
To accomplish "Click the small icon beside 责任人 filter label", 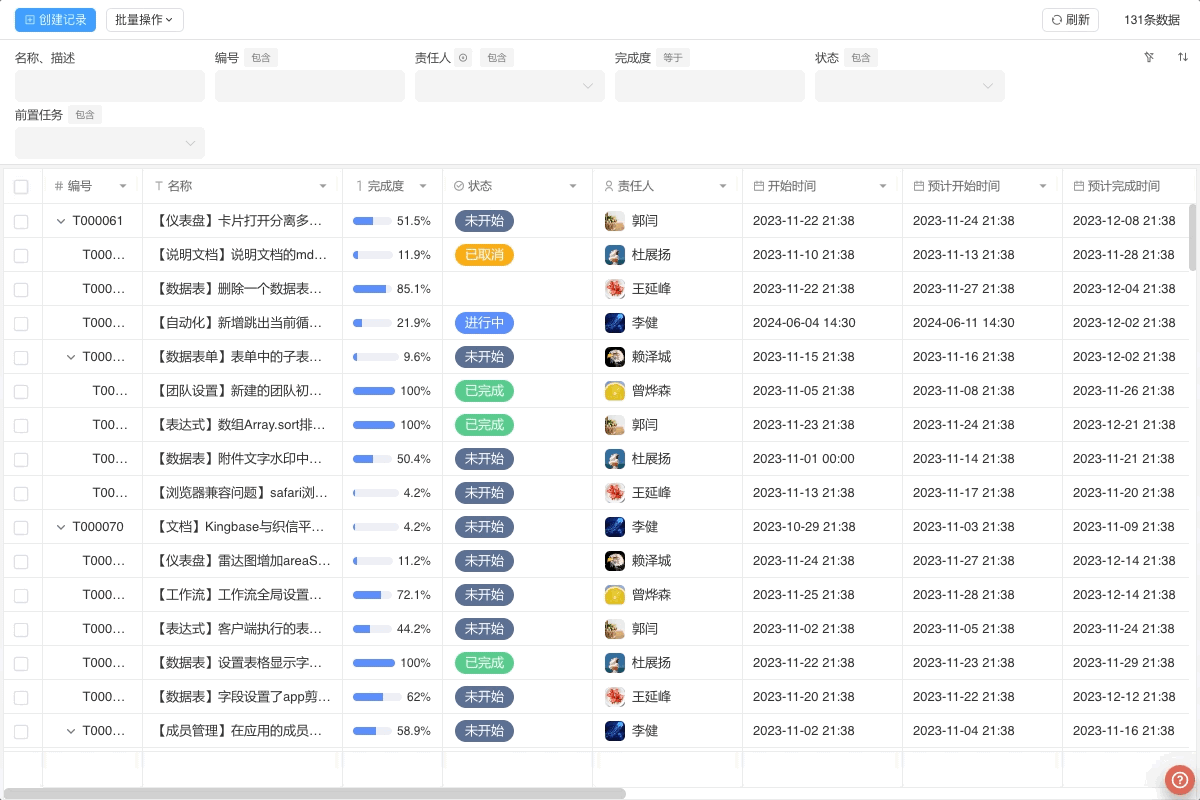I will (x=463, y=58).
